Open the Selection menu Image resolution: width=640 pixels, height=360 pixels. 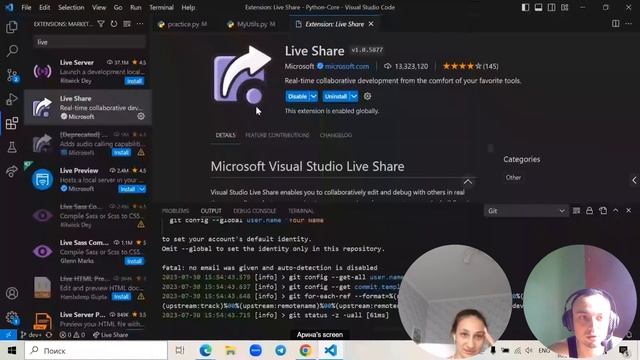(71, 7)
